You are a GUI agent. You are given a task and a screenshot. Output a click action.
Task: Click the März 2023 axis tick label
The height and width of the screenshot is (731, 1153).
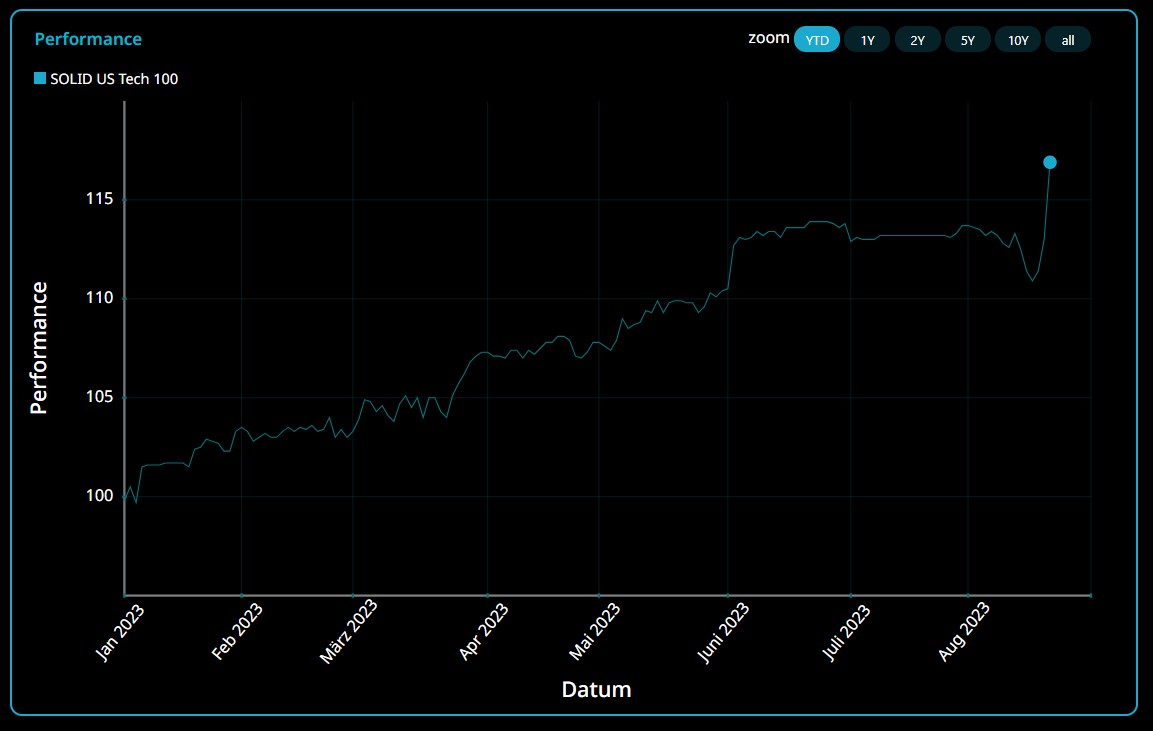(x=349, y=632)
